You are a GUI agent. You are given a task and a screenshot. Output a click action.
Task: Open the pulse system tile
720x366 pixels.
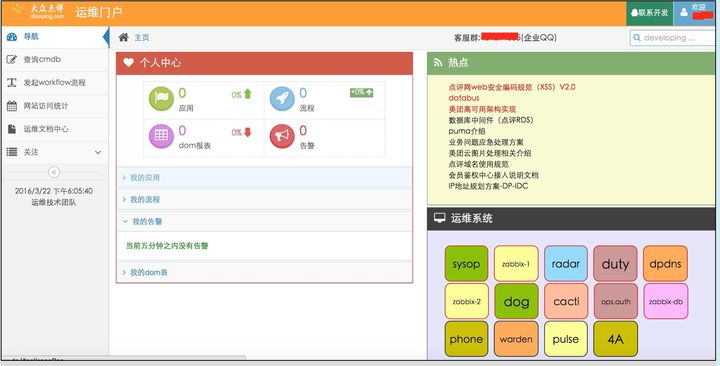tap(566, 339)
